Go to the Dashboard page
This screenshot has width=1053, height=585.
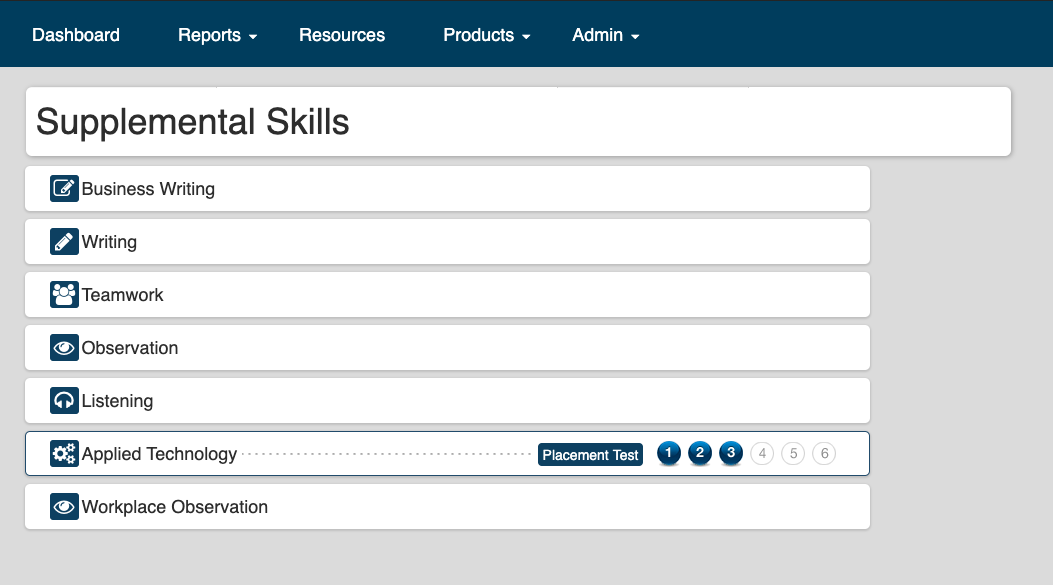coord(76,35)
